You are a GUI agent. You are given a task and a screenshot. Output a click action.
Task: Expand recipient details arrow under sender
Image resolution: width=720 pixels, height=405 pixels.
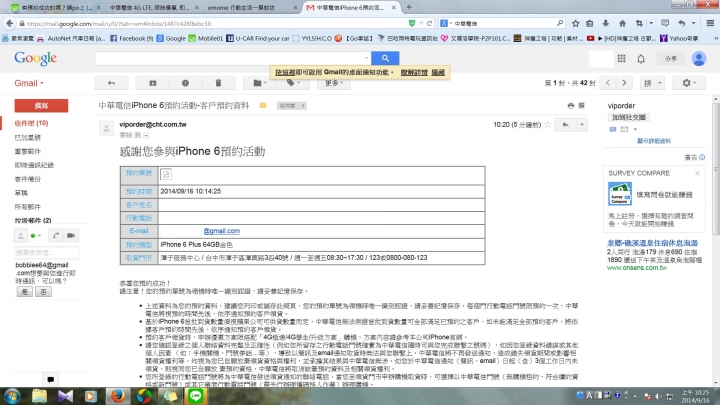click(x=146, y=135)
